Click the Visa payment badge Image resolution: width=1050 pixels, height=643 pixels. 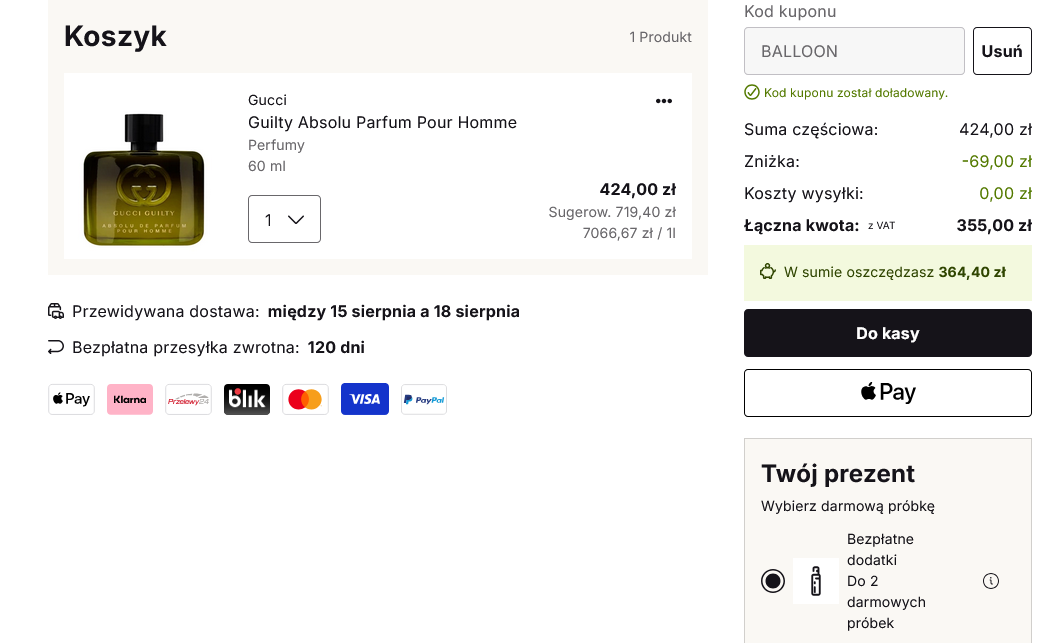pos(365,399)
